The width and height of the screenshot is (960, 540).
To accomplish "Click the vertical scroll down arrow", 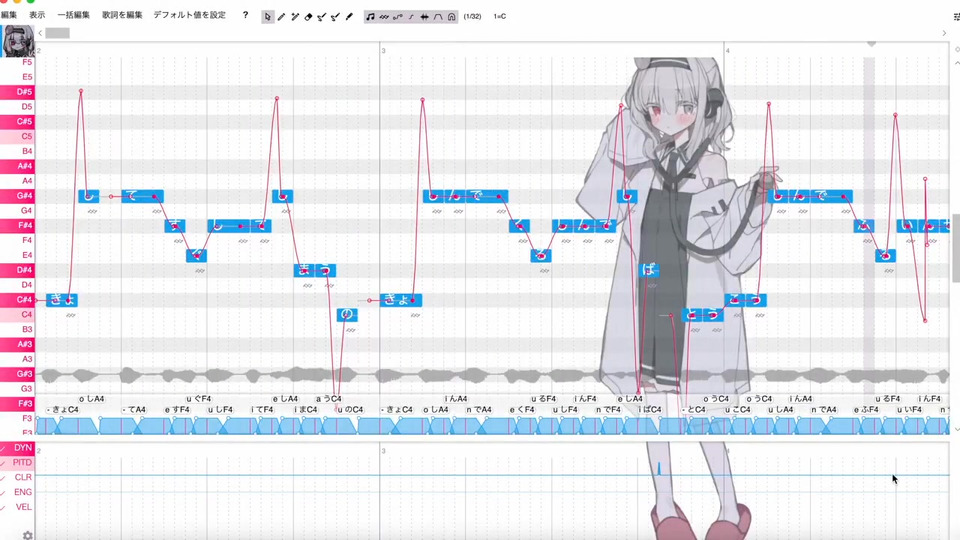I will 957,430.
